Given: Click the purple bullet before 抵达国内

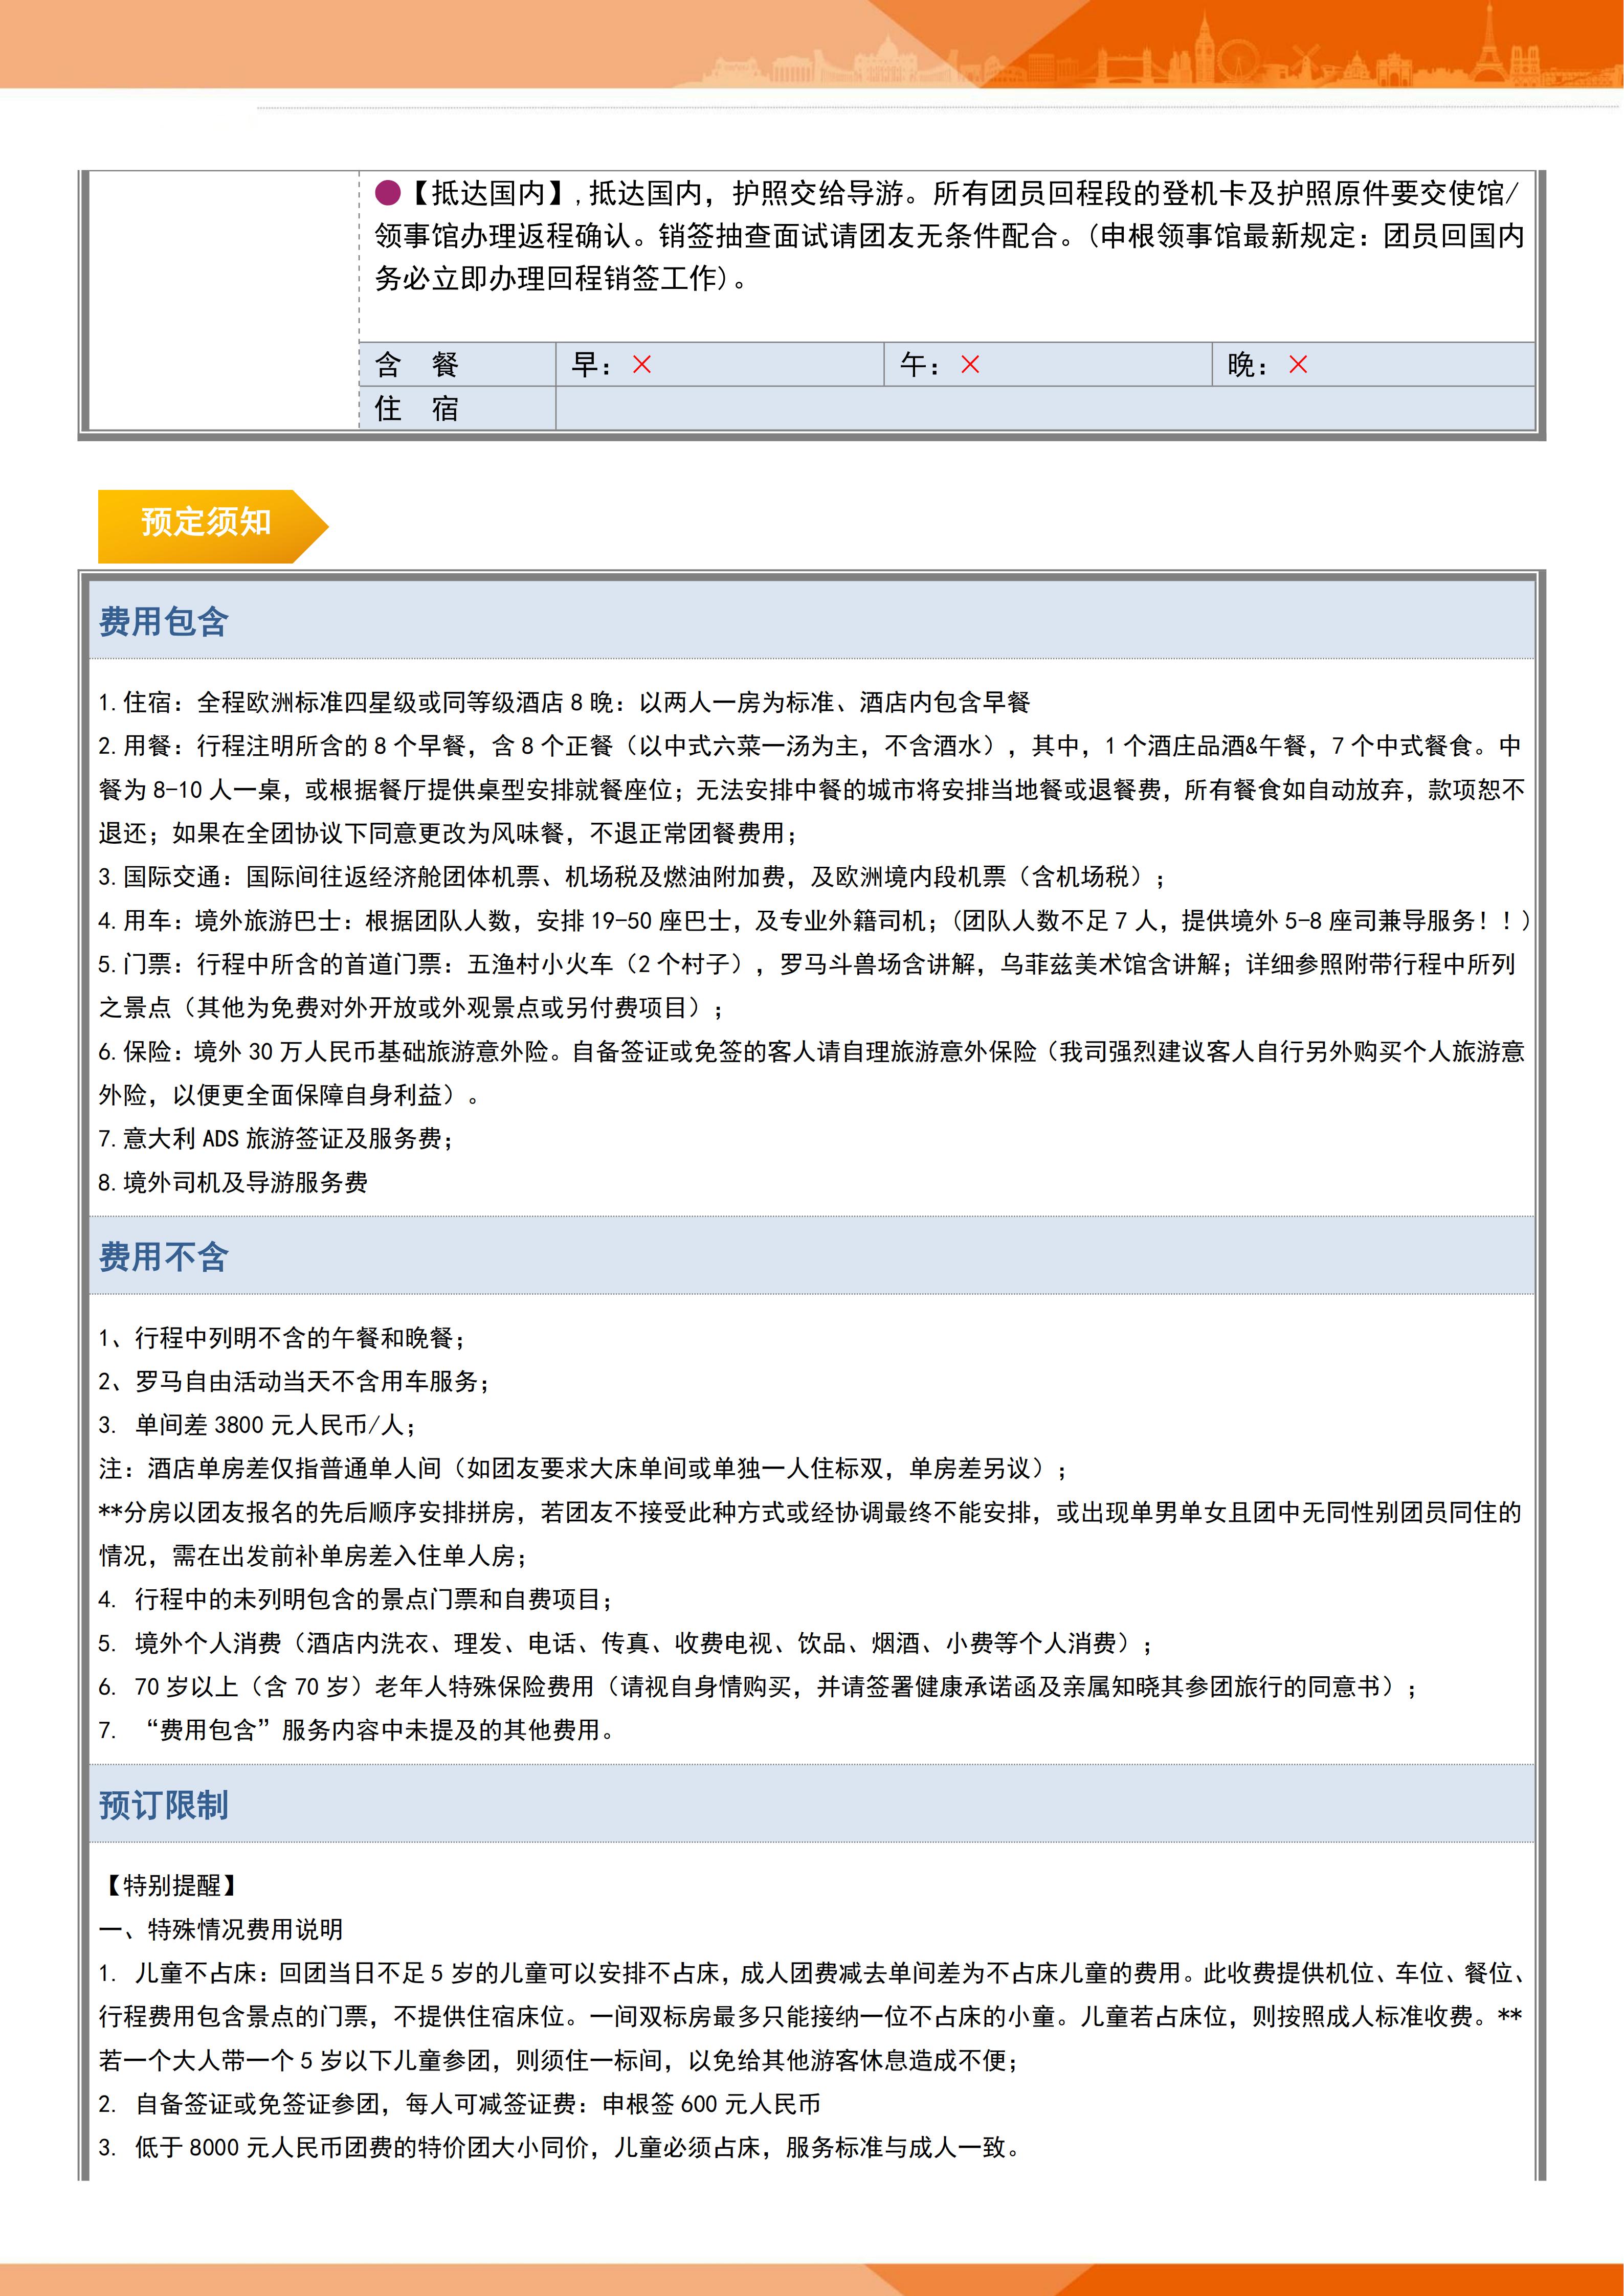Looking at the screenshot, I should (388, 193).
